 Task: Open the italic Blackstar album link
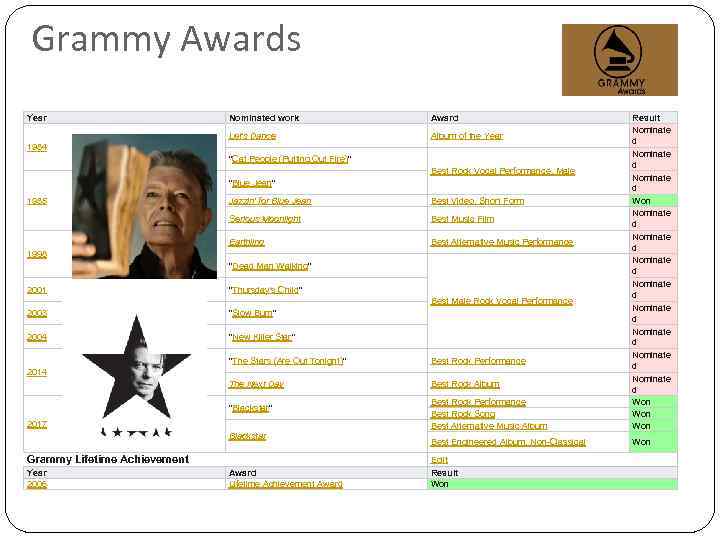click(x=248, y=436)
